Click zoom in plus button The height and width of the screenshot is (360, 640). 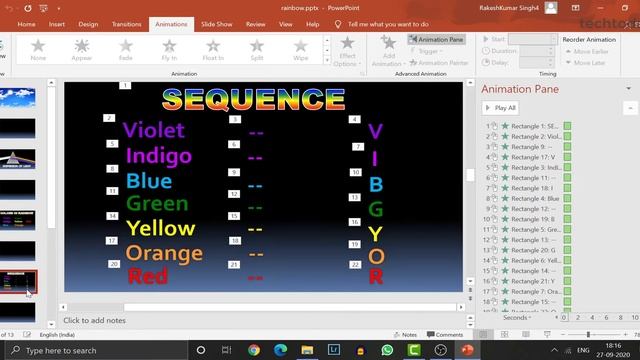[x=625, y=335]
